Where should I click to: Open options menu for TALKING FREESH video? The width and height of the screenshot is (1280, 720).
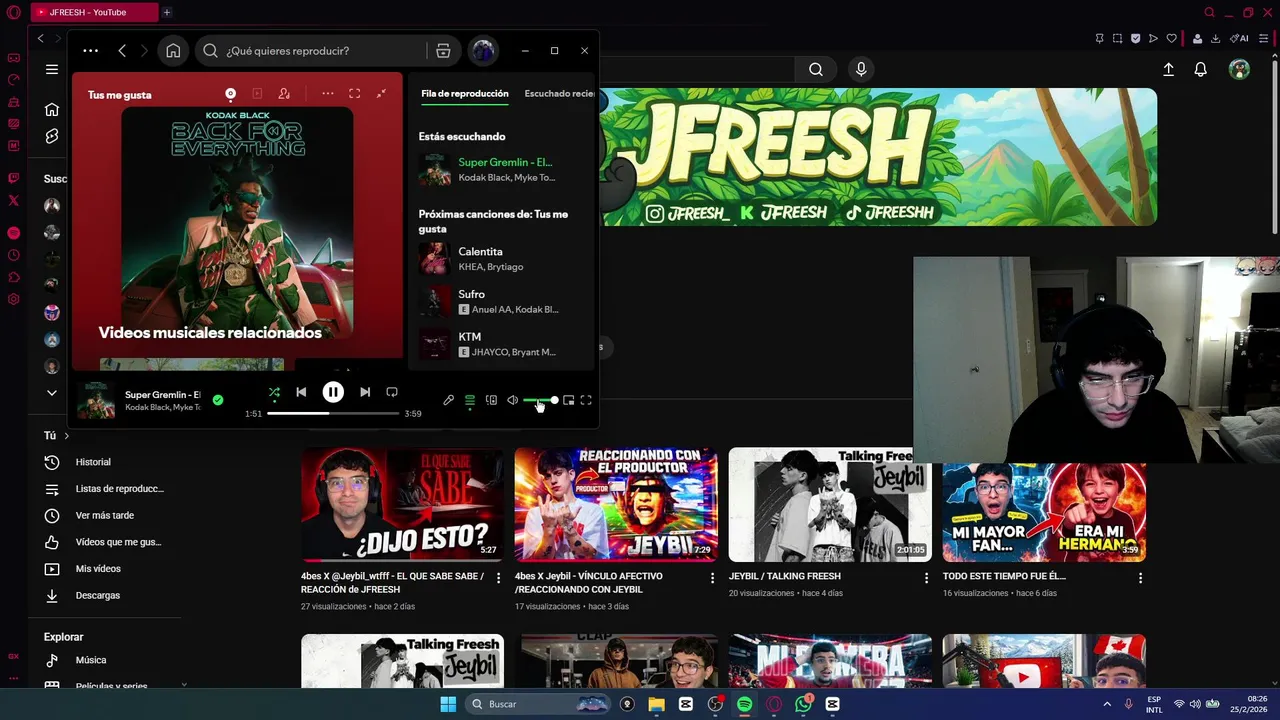pos(926,578)
